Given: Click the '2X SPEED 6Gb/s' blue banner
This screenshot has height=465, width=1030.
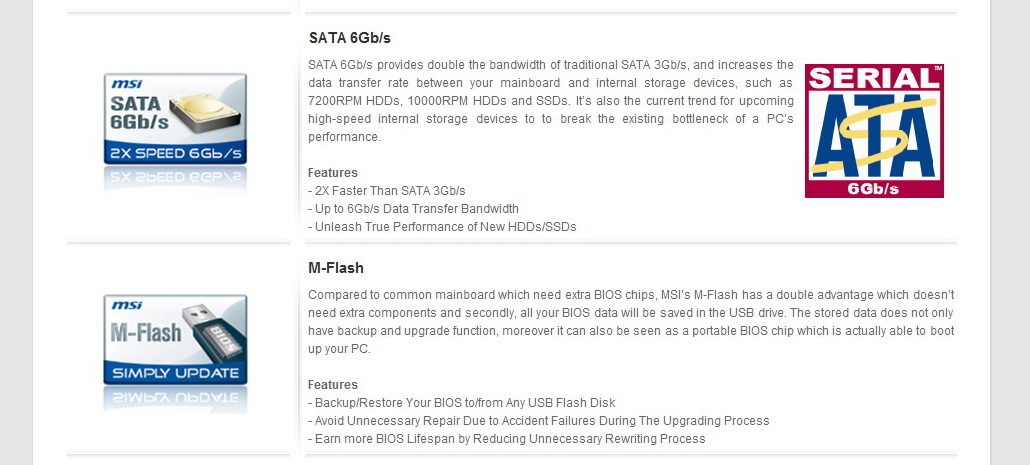Looking at the screenshot, I should 176,153.
